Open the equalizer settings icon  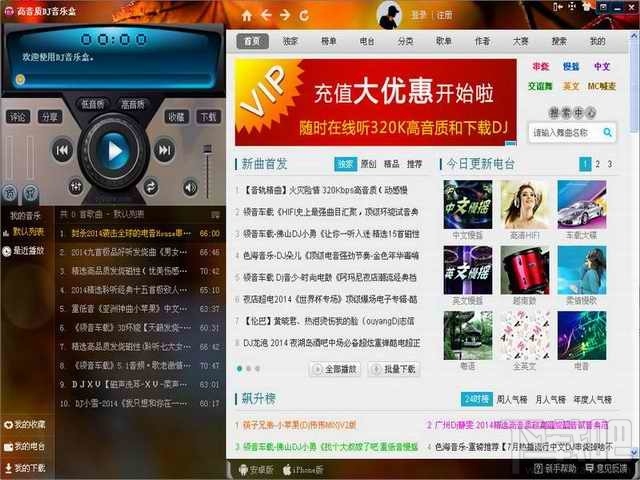(x=76, y=187)
